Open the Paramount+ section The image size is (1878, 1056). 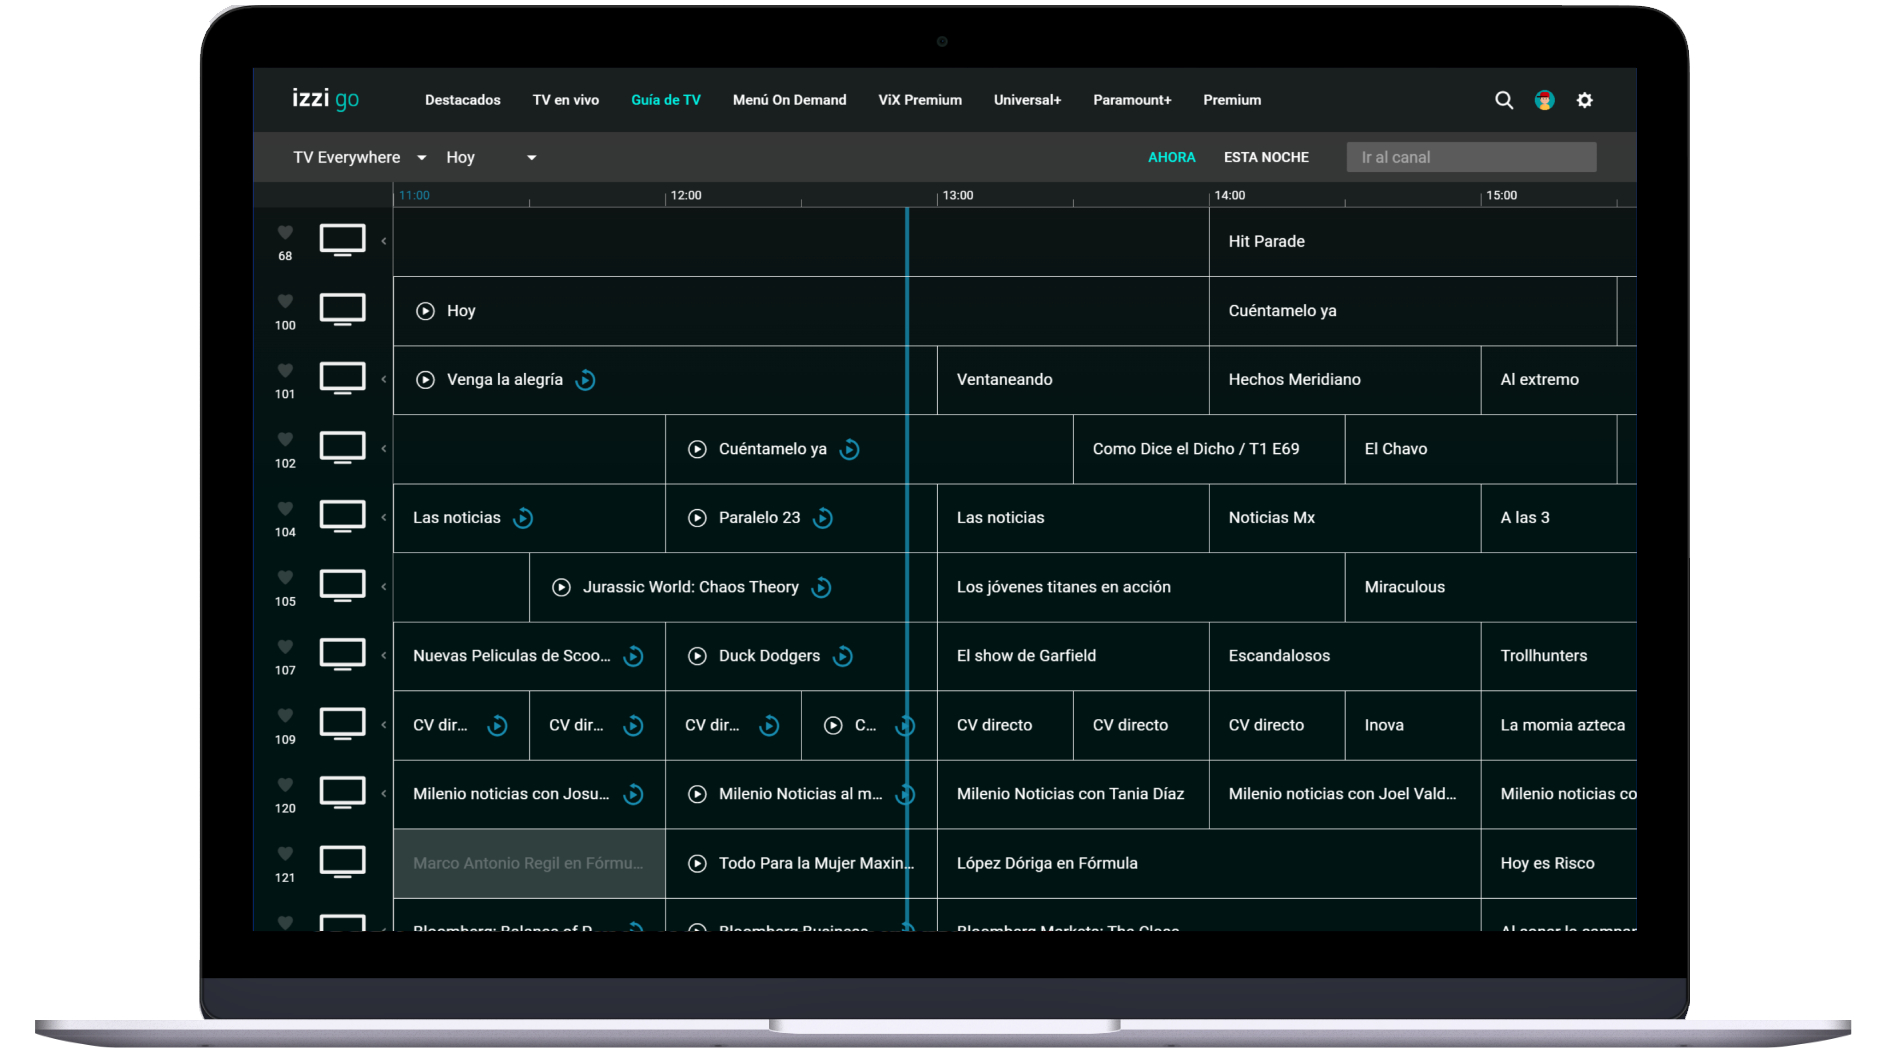pyautogui.click(x=1132, y=100)
